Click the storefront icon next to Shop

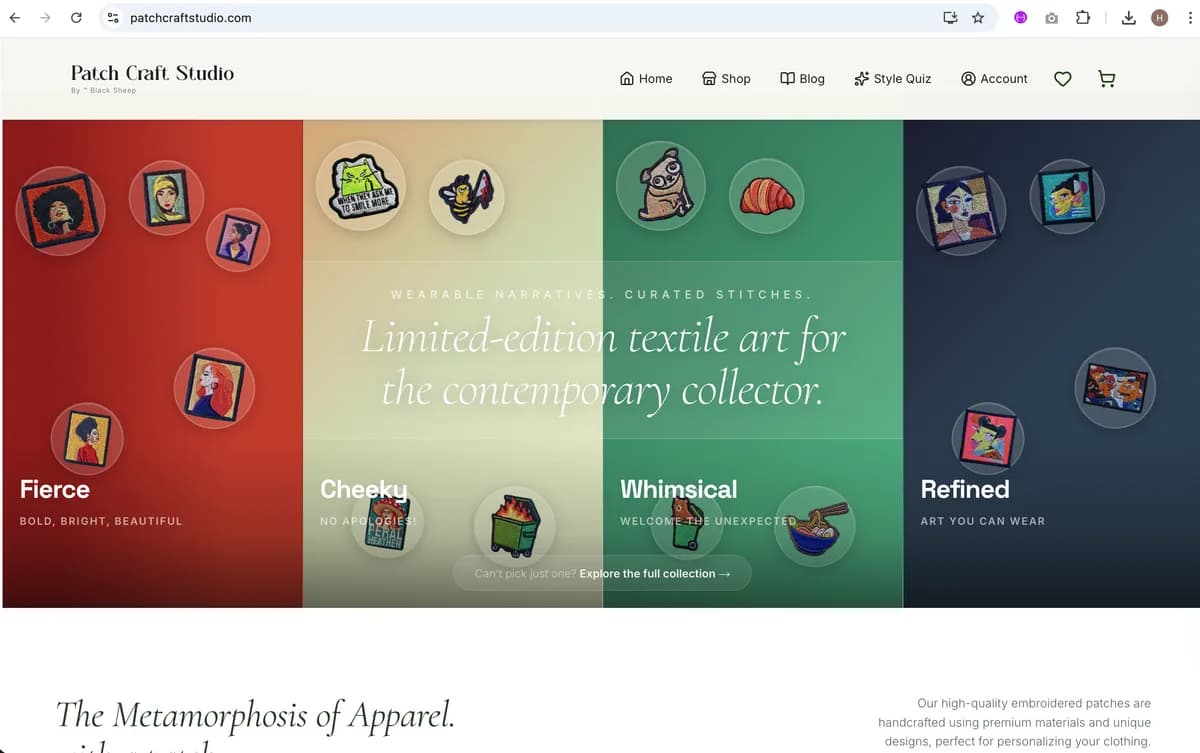709,78
